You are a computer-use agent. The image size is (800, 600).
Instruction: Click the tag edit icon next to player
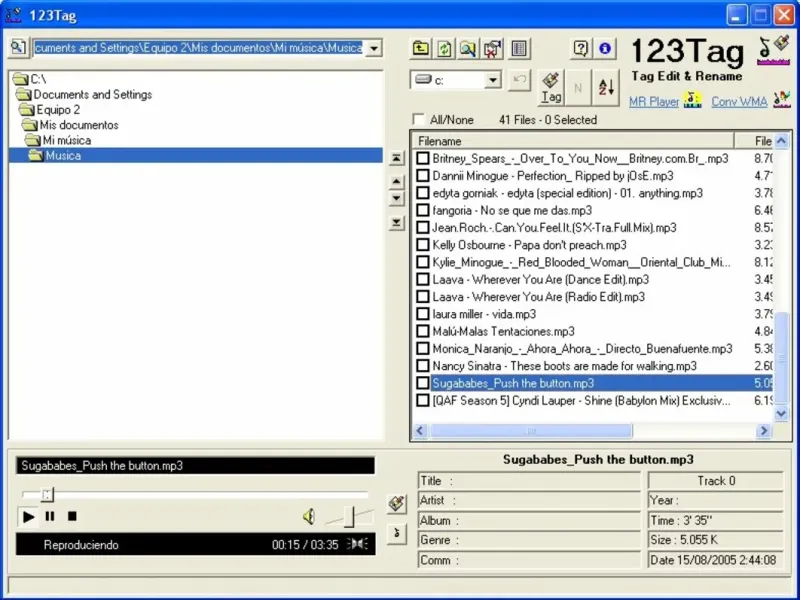tap(397, 504)
